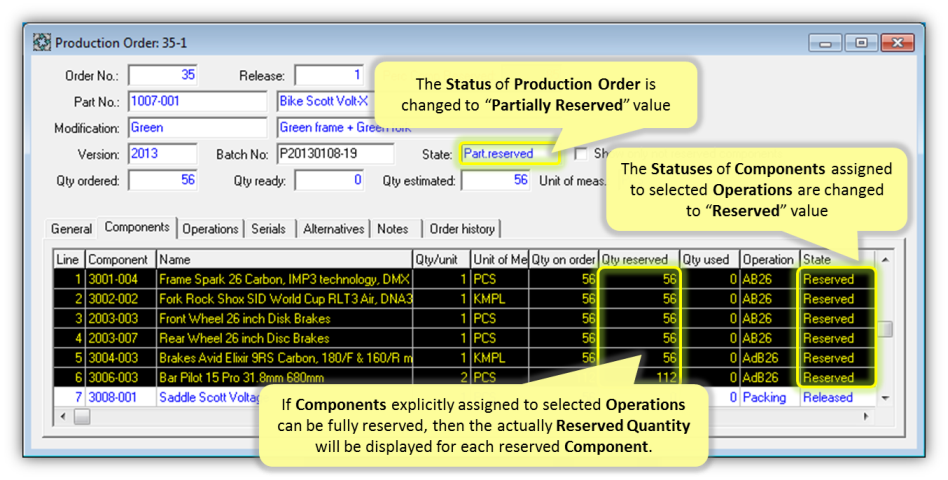Open the General tab
Image resolution: width=948 pixels, height=480 pixels.
tap(71, 229)
